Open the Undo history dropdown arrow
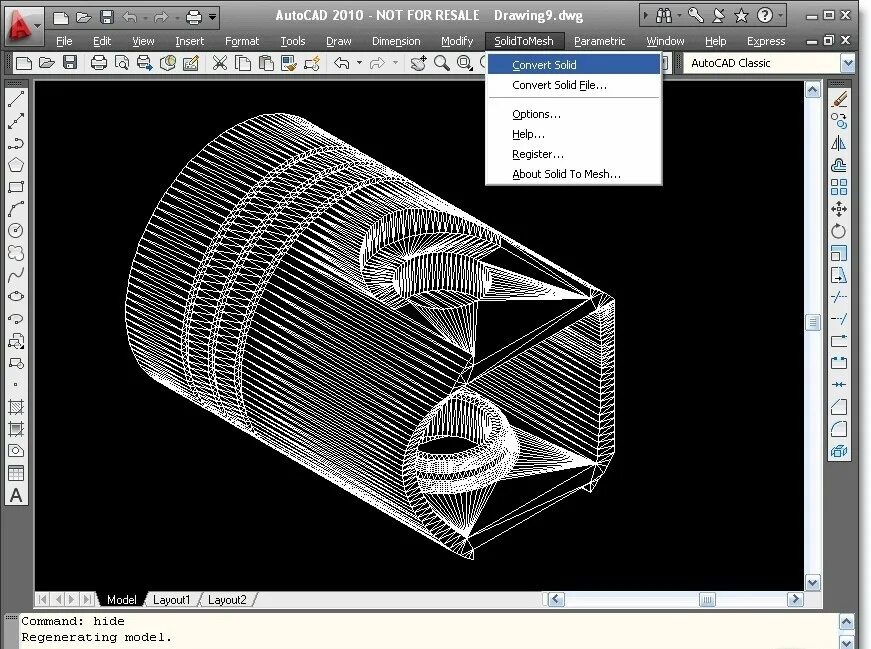The height and width of the screenshot is (649, 871). click(x=359, y=63)
